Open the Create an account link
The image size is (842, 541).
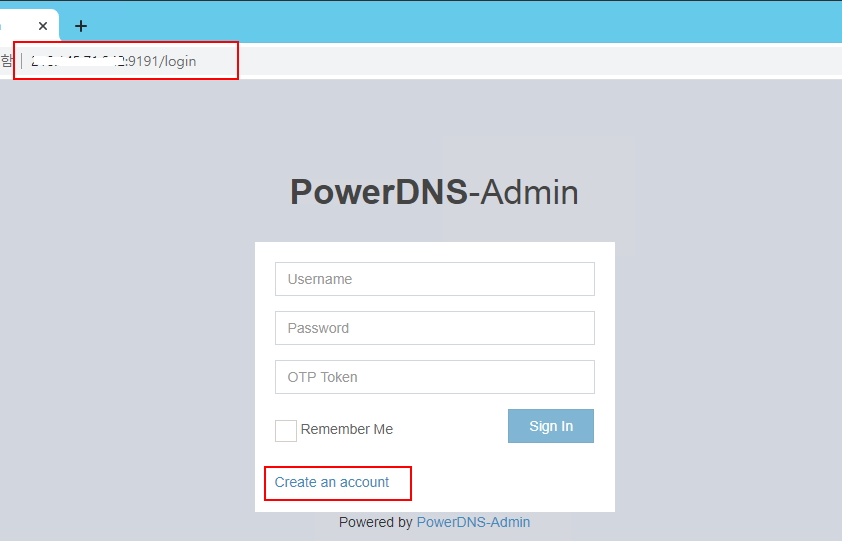click(332, 482)
